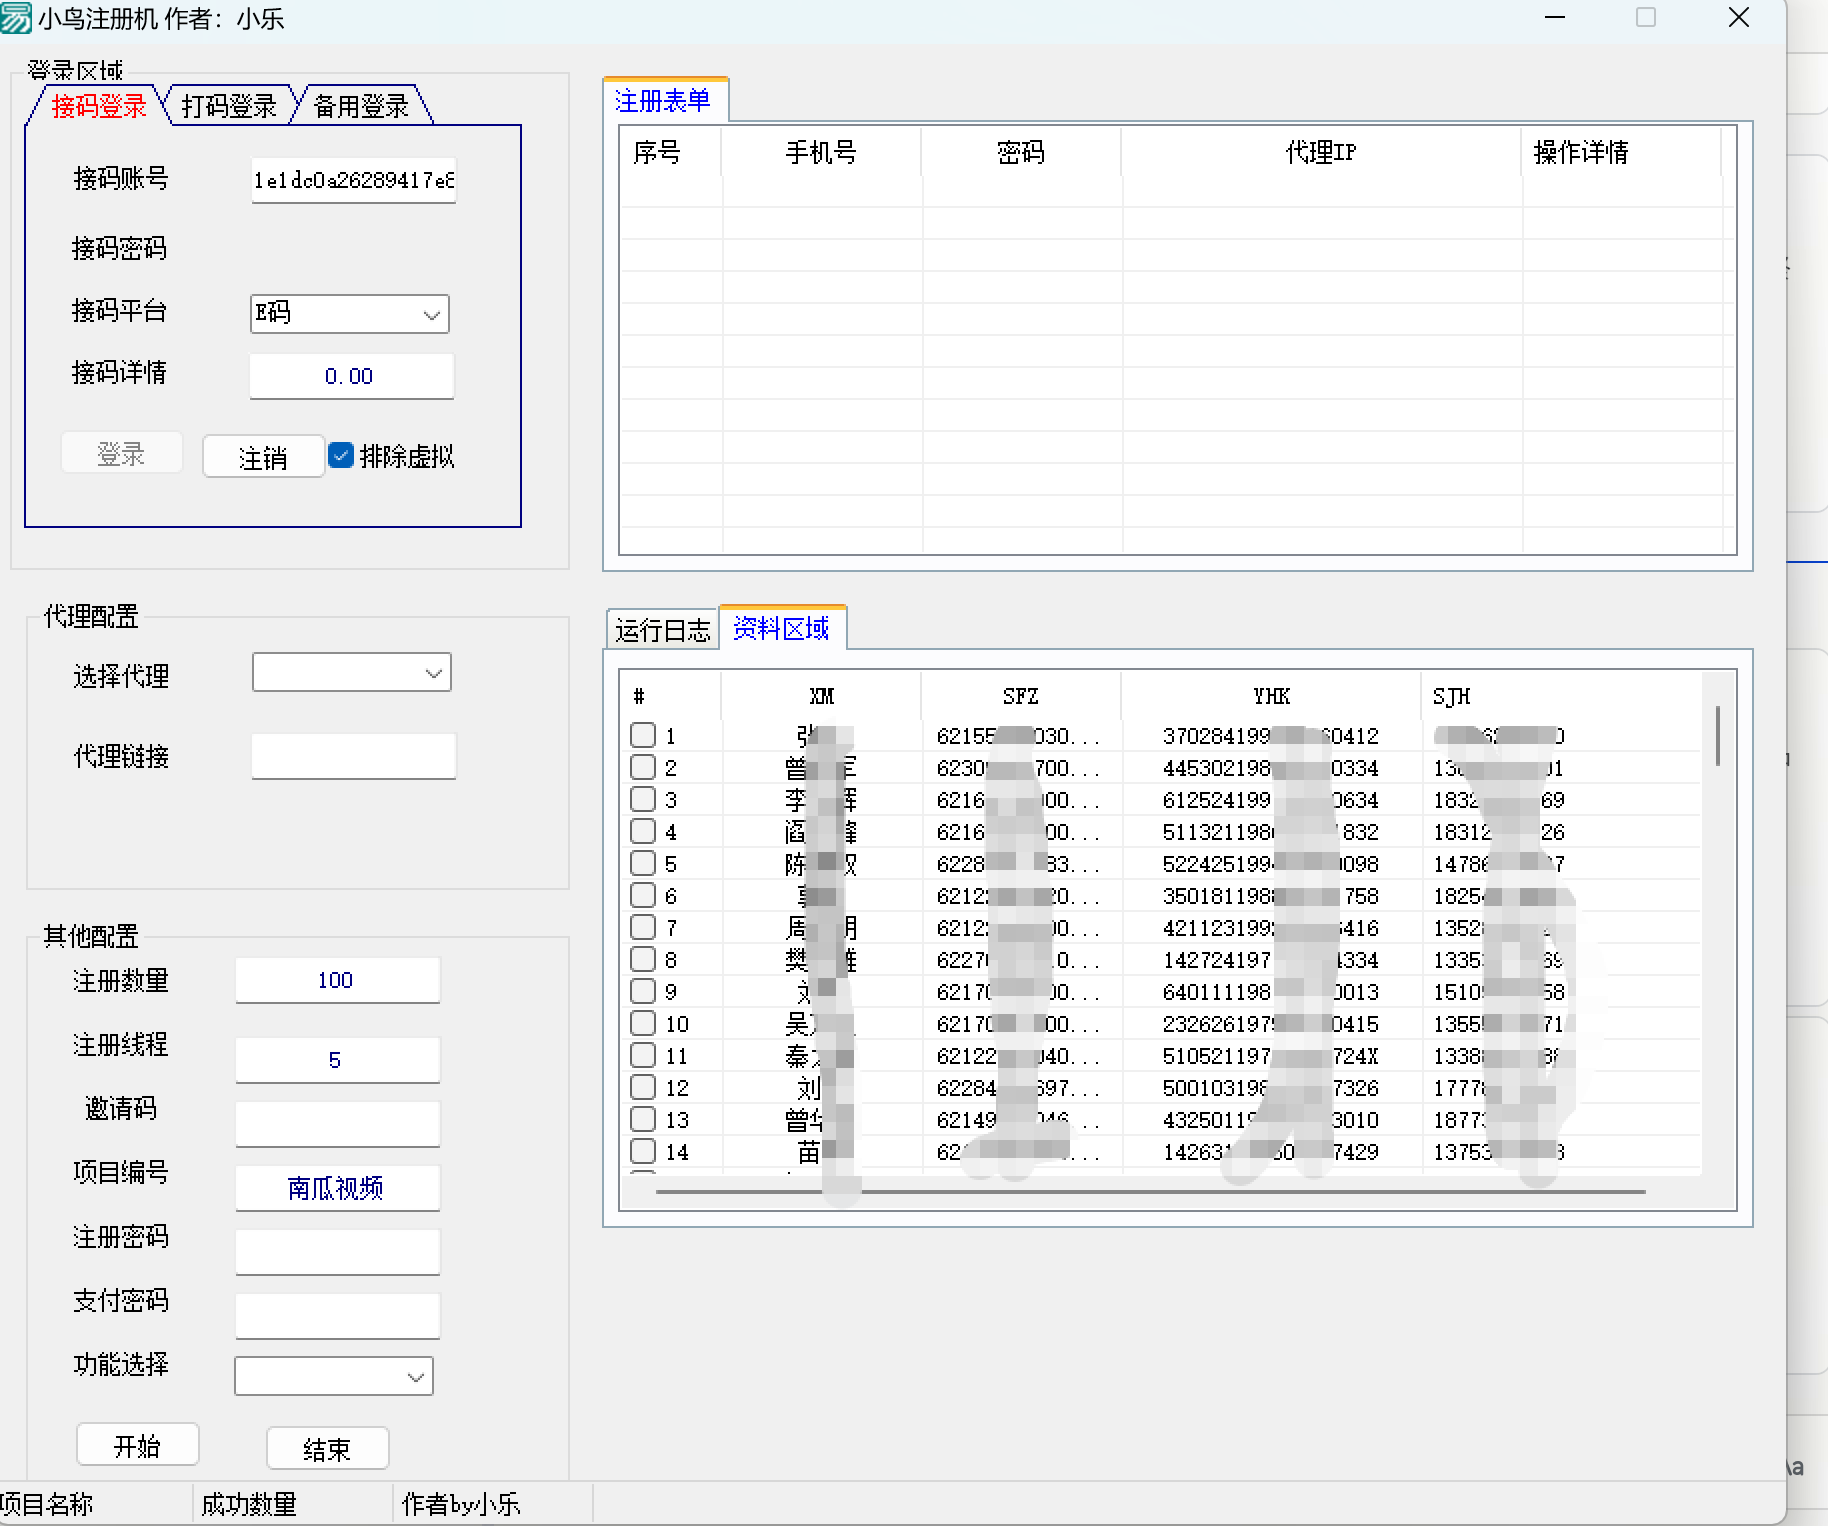Close the 小鸟注册机 window
This screenshot has width=1828, height=1526.
[1739, 18]
